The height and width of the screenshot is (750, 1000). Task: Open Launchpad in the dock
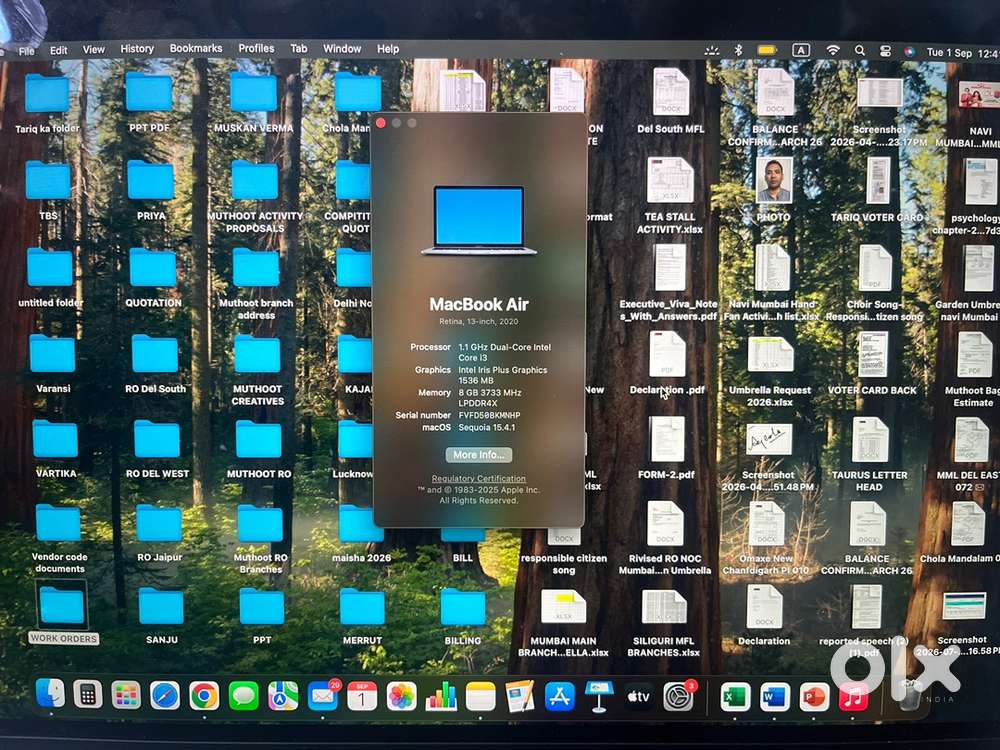tap(126, 695)
